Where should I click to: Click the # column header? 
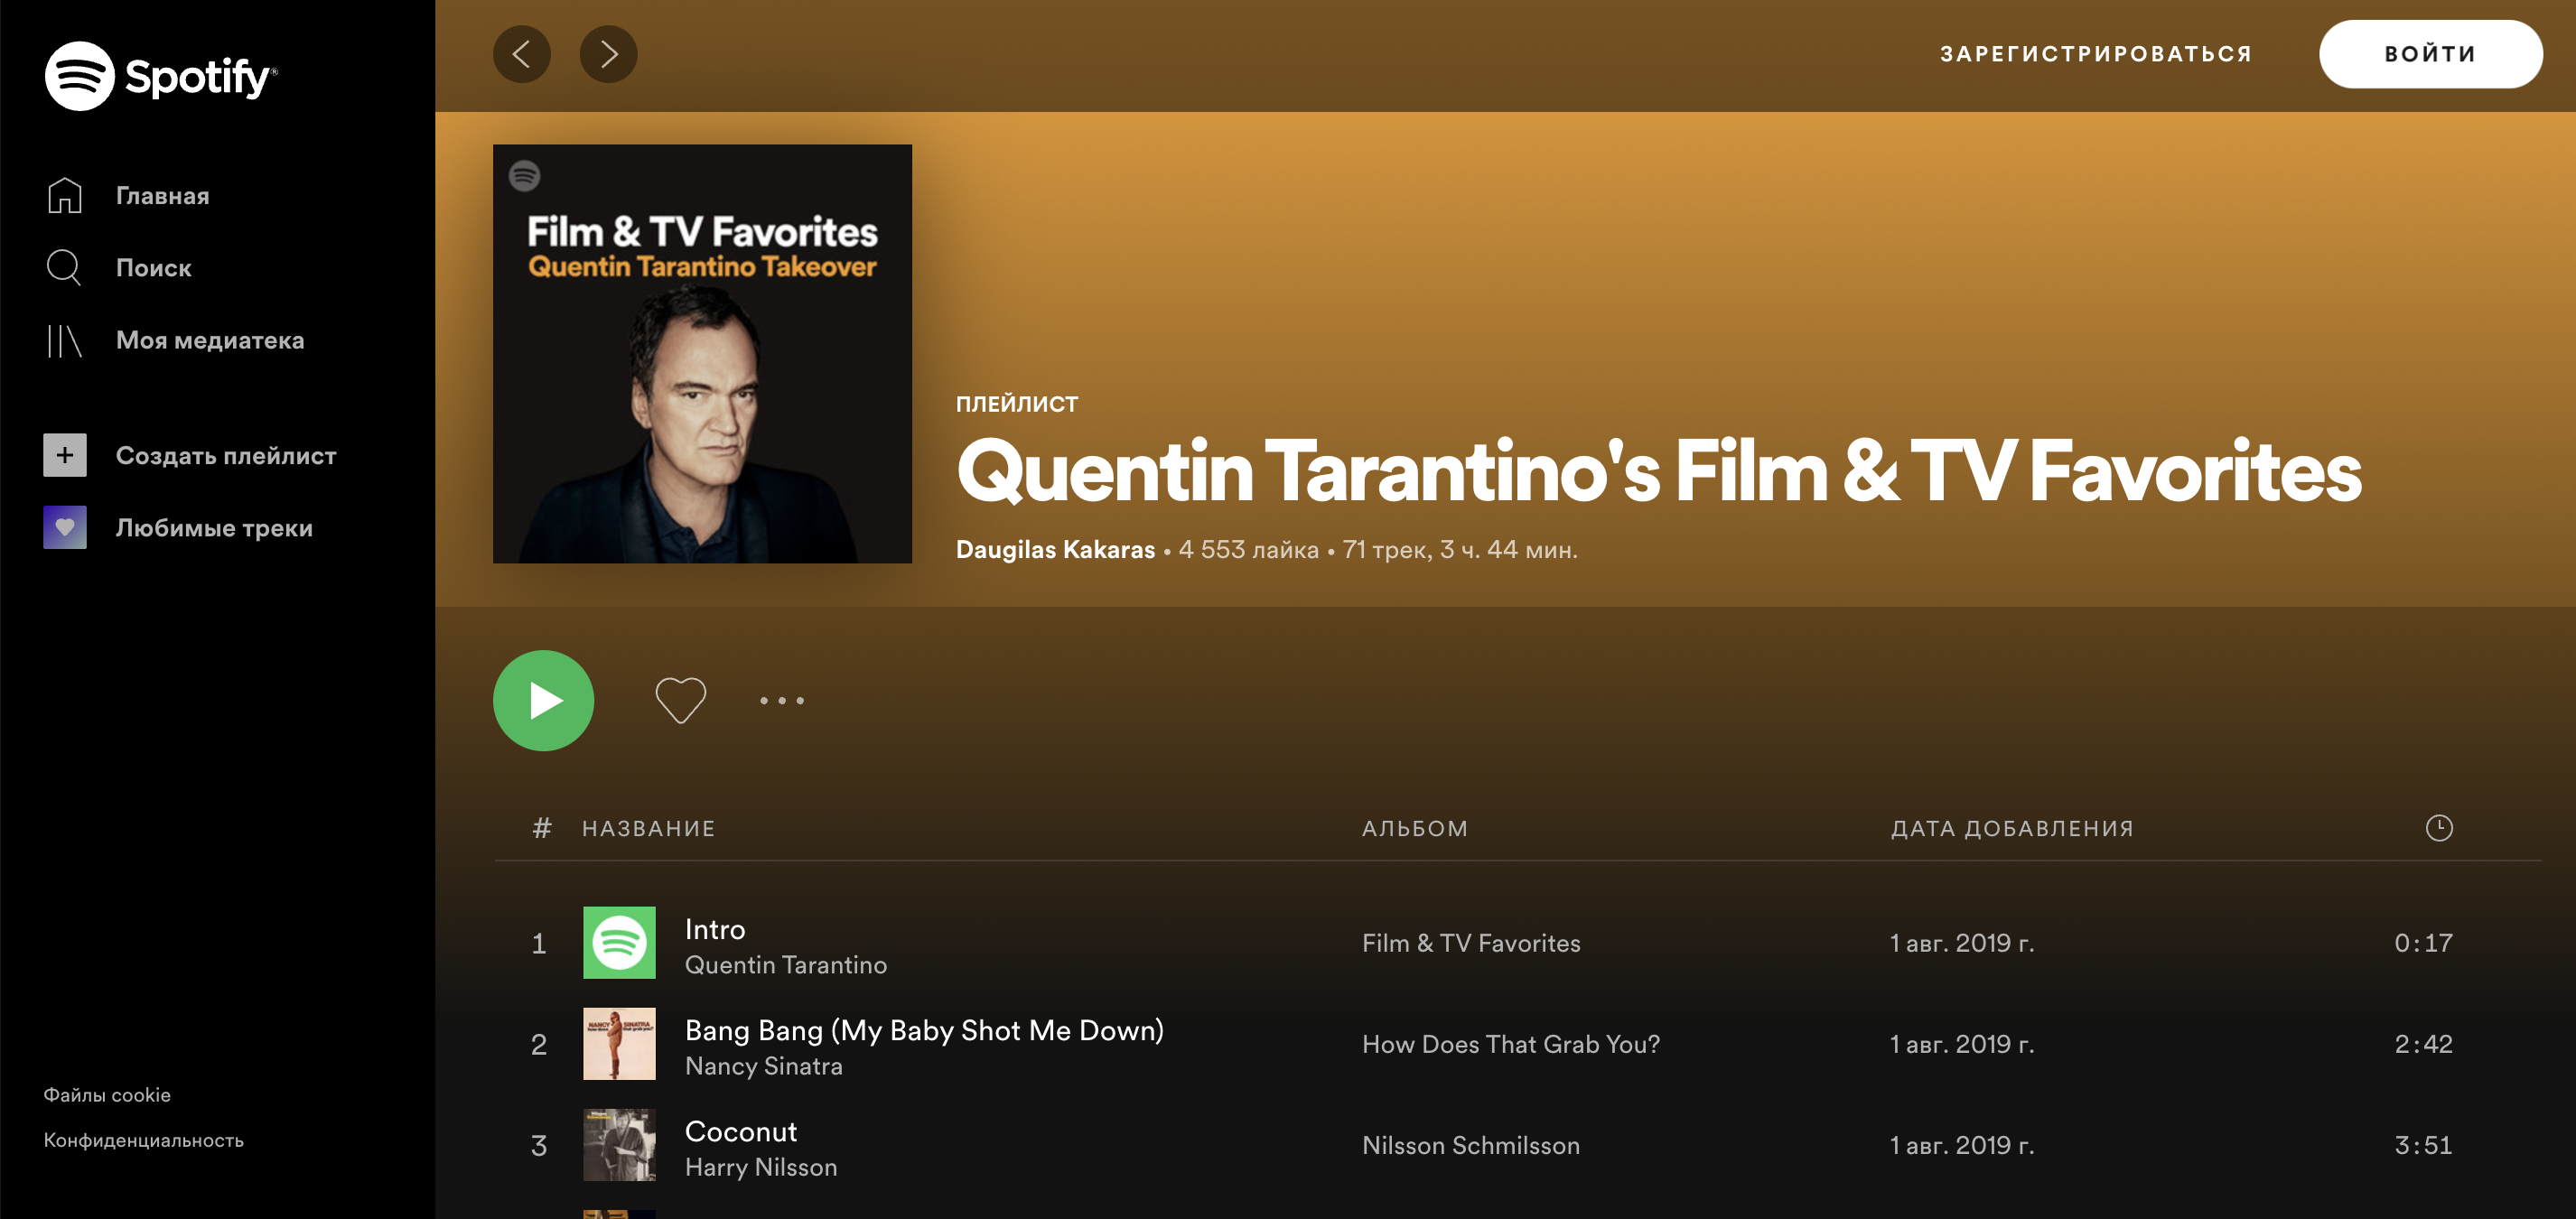coord(542,827)
